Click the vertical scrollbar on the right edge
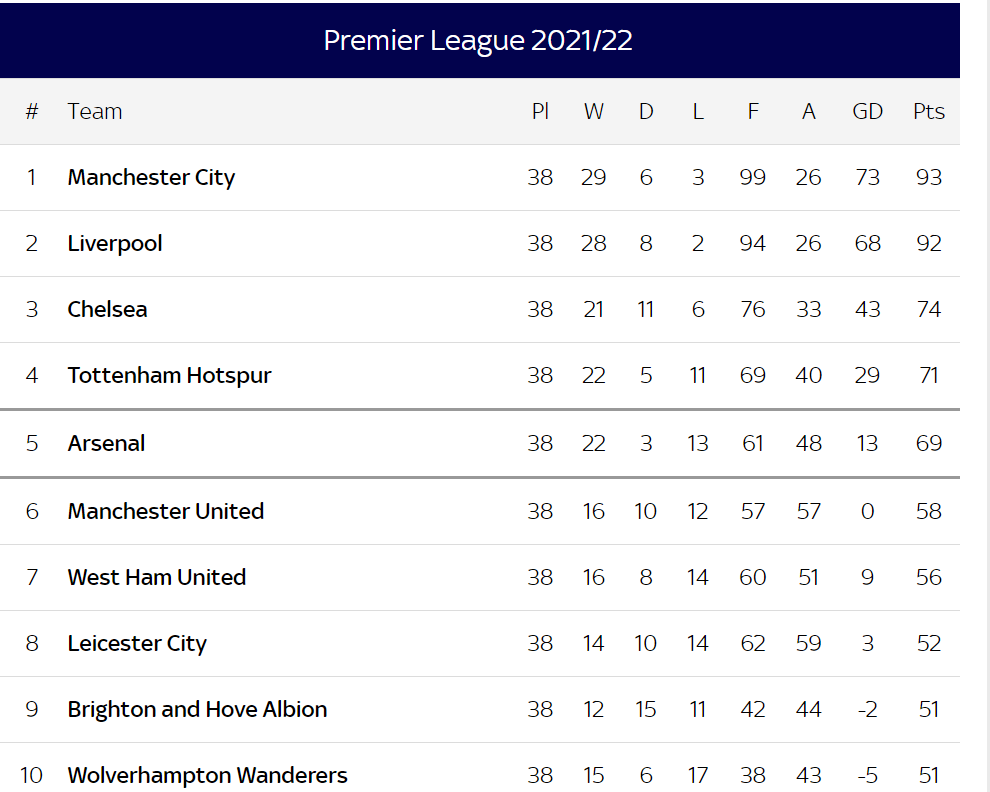This screenshot has width=990, height=792. coord(986,396)
